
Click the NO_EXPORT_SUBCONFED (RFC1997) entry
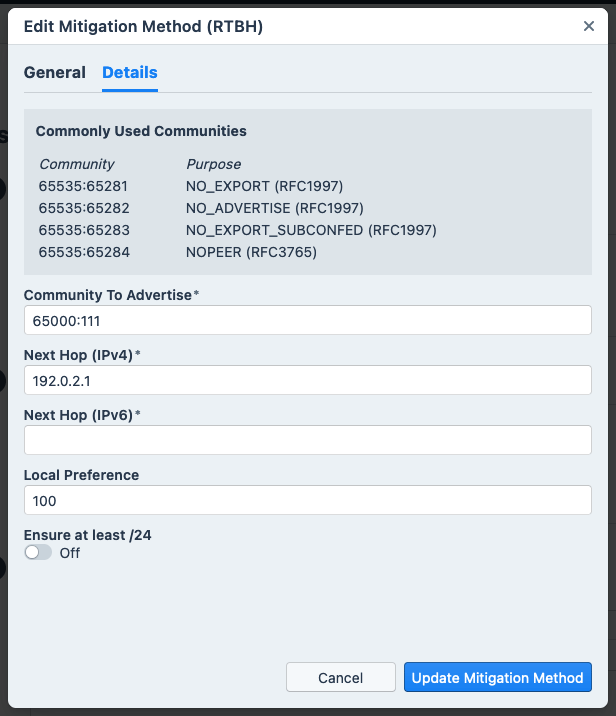click(x=311, y=230)
